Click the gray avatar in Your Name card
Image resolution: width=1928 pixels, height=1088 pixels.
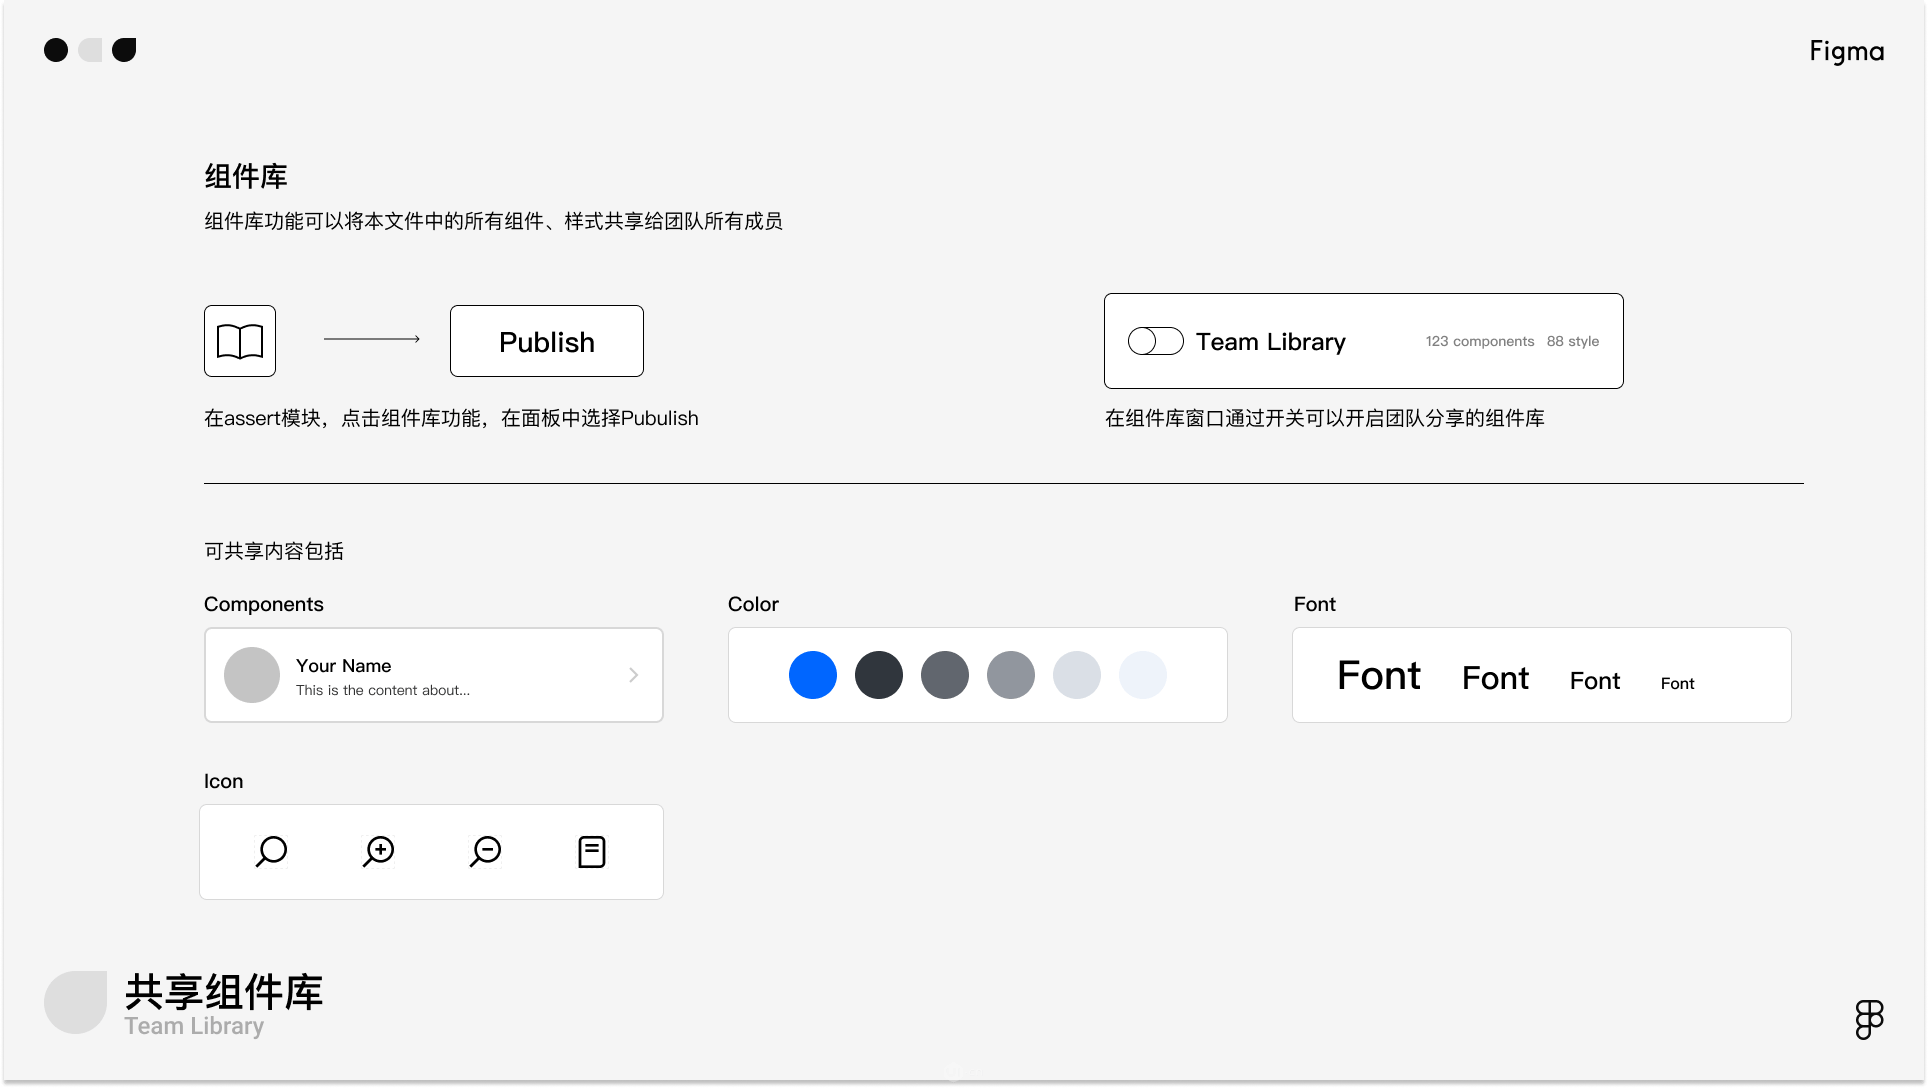pyautogui.click(x=252, y=675)
